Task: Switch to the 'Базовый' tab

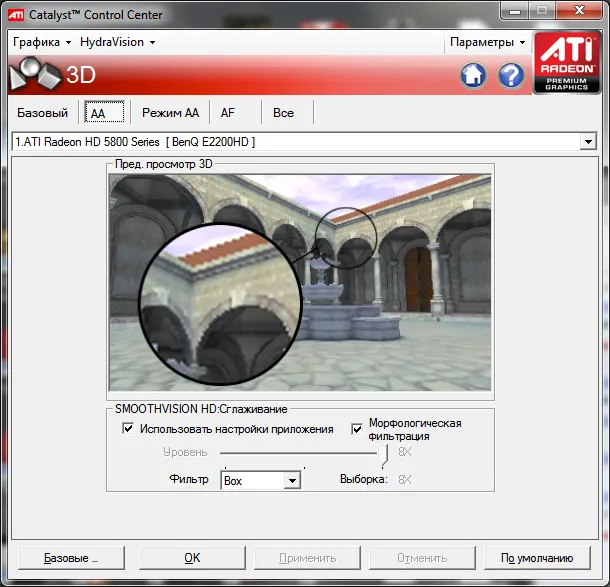Action: pos(42,113)
